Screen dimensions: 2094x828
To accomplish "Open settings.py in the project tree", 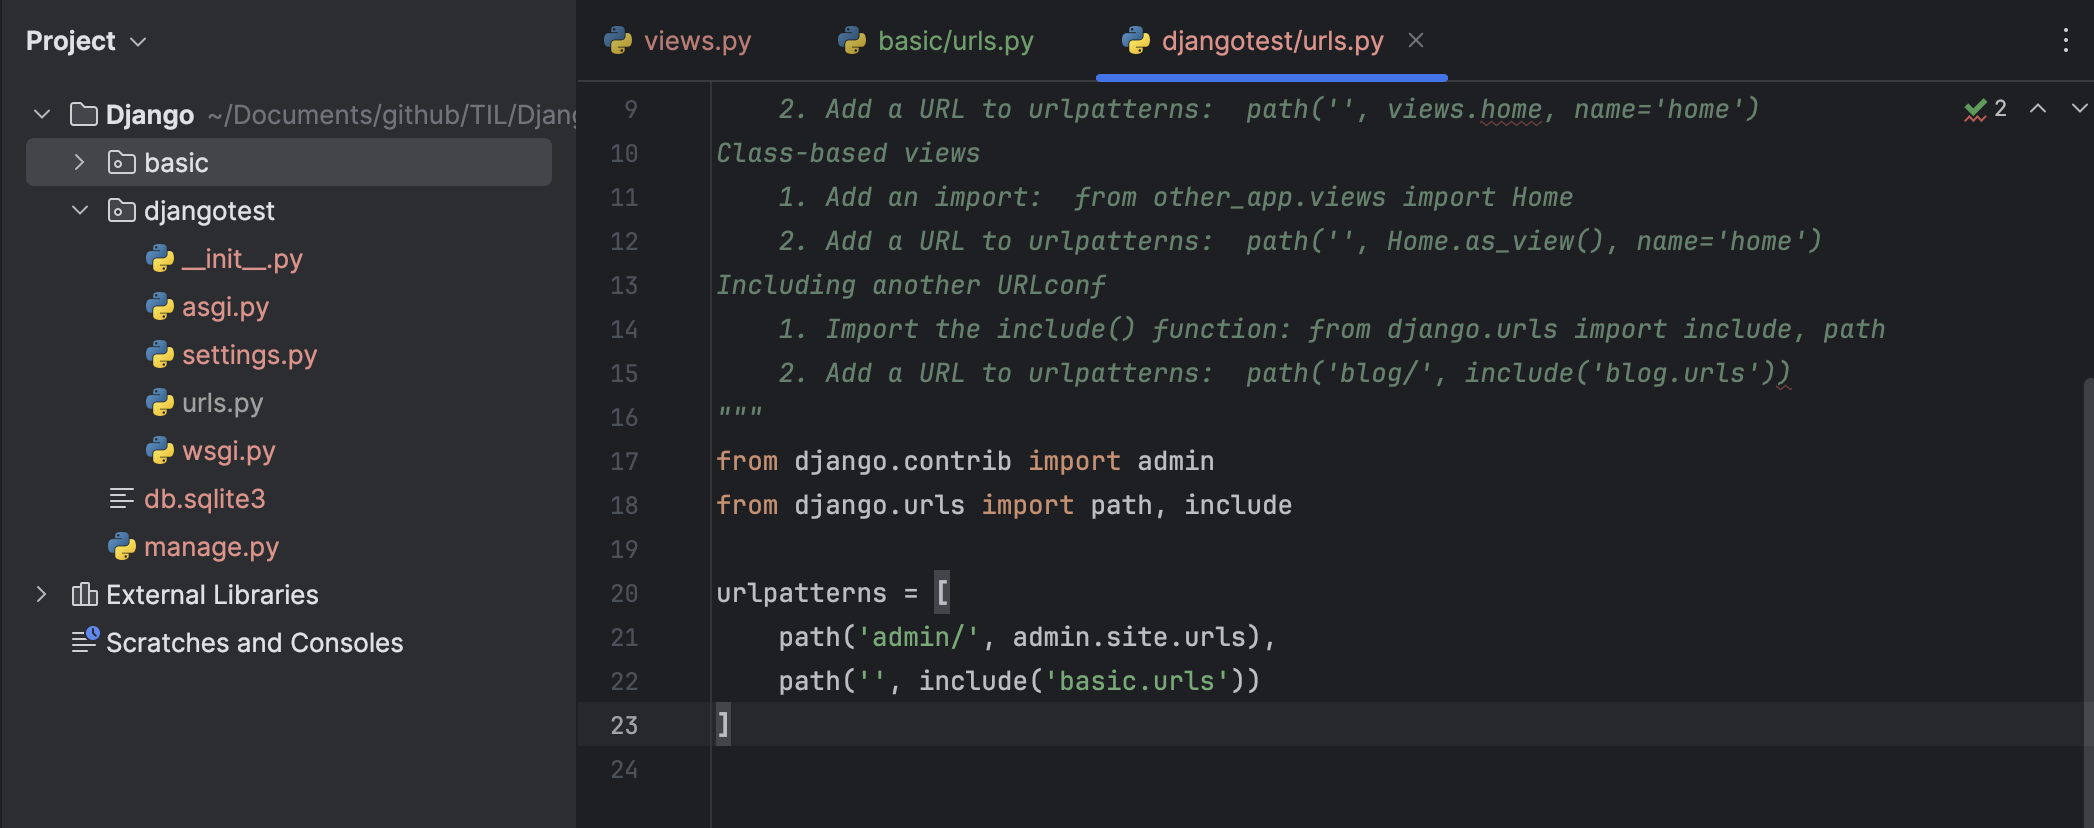I will click(x=249, y=355).
